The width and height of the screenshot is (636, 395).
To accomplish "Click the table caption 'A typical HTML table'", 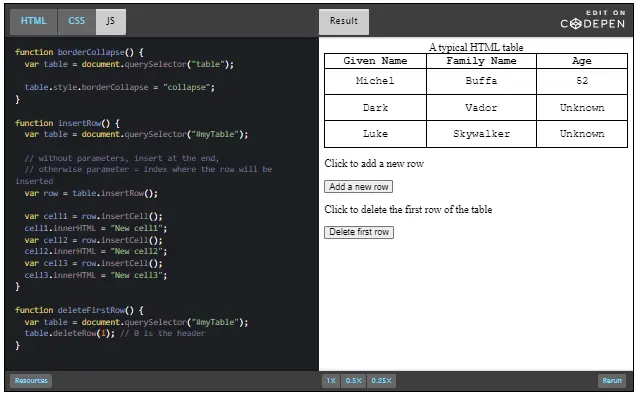I will coord(476,47).
